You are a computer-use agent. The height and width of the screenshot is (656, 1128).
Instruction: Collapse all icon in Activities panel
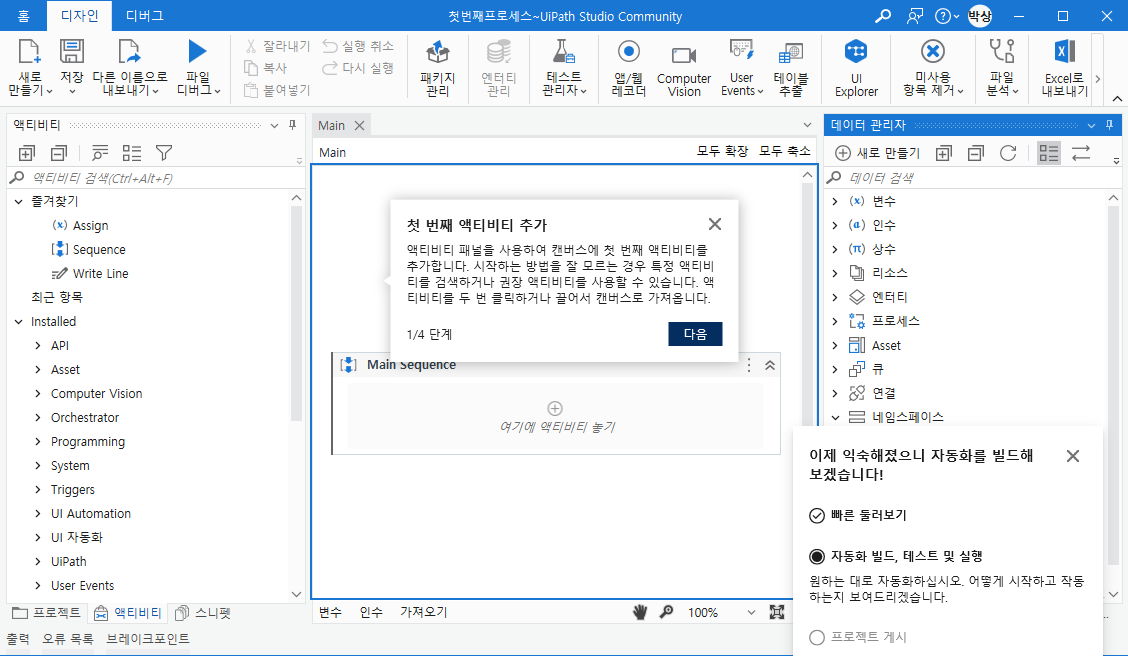click(59, 152)
